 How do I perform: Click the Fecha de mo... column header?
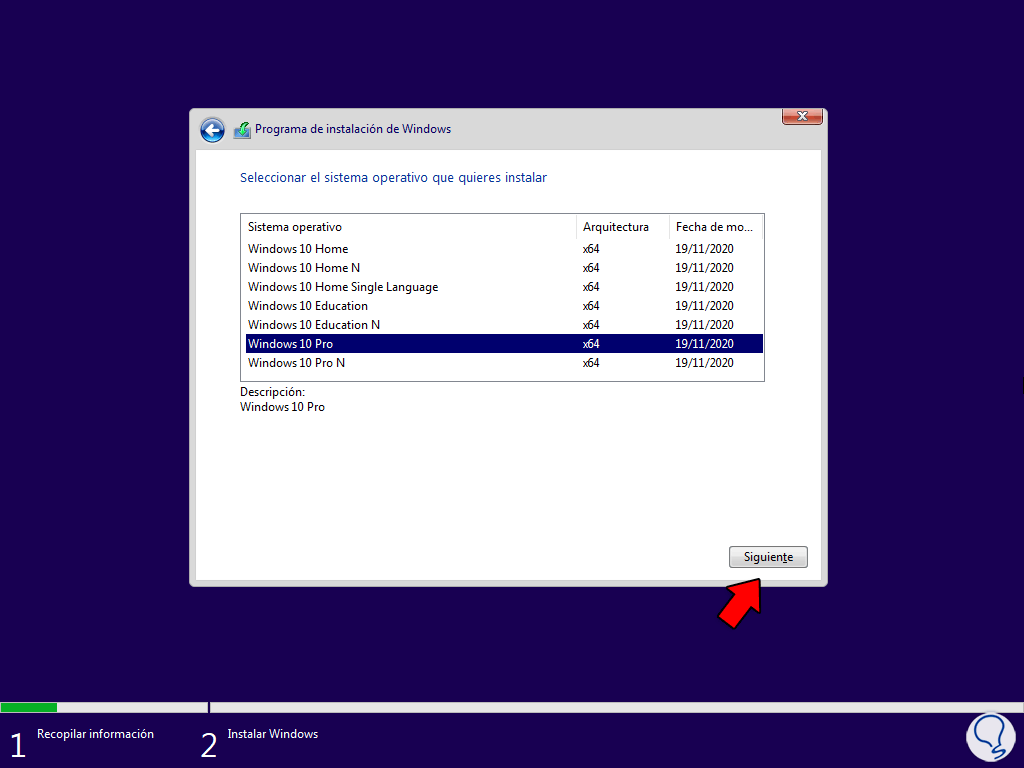click(x=716, y=227)
